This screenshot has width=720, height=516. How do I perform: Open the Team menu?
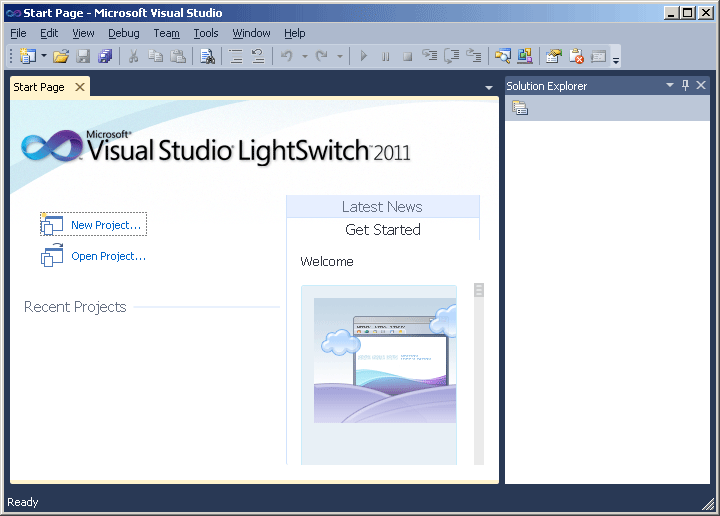(166, 33)
